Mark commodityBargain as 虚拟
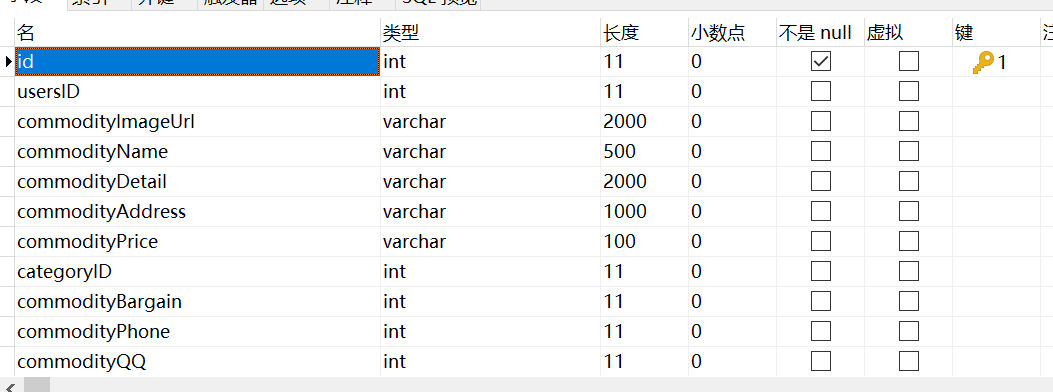 909,301
